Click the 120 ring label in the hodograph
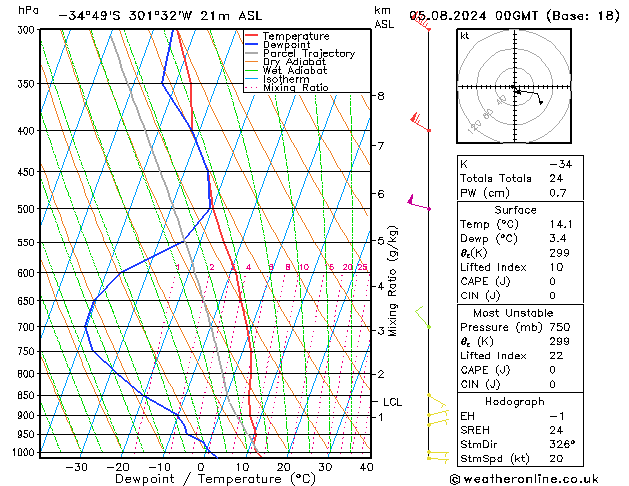Image resolution: width=629 pixels, height=486 pixels. 475,127
